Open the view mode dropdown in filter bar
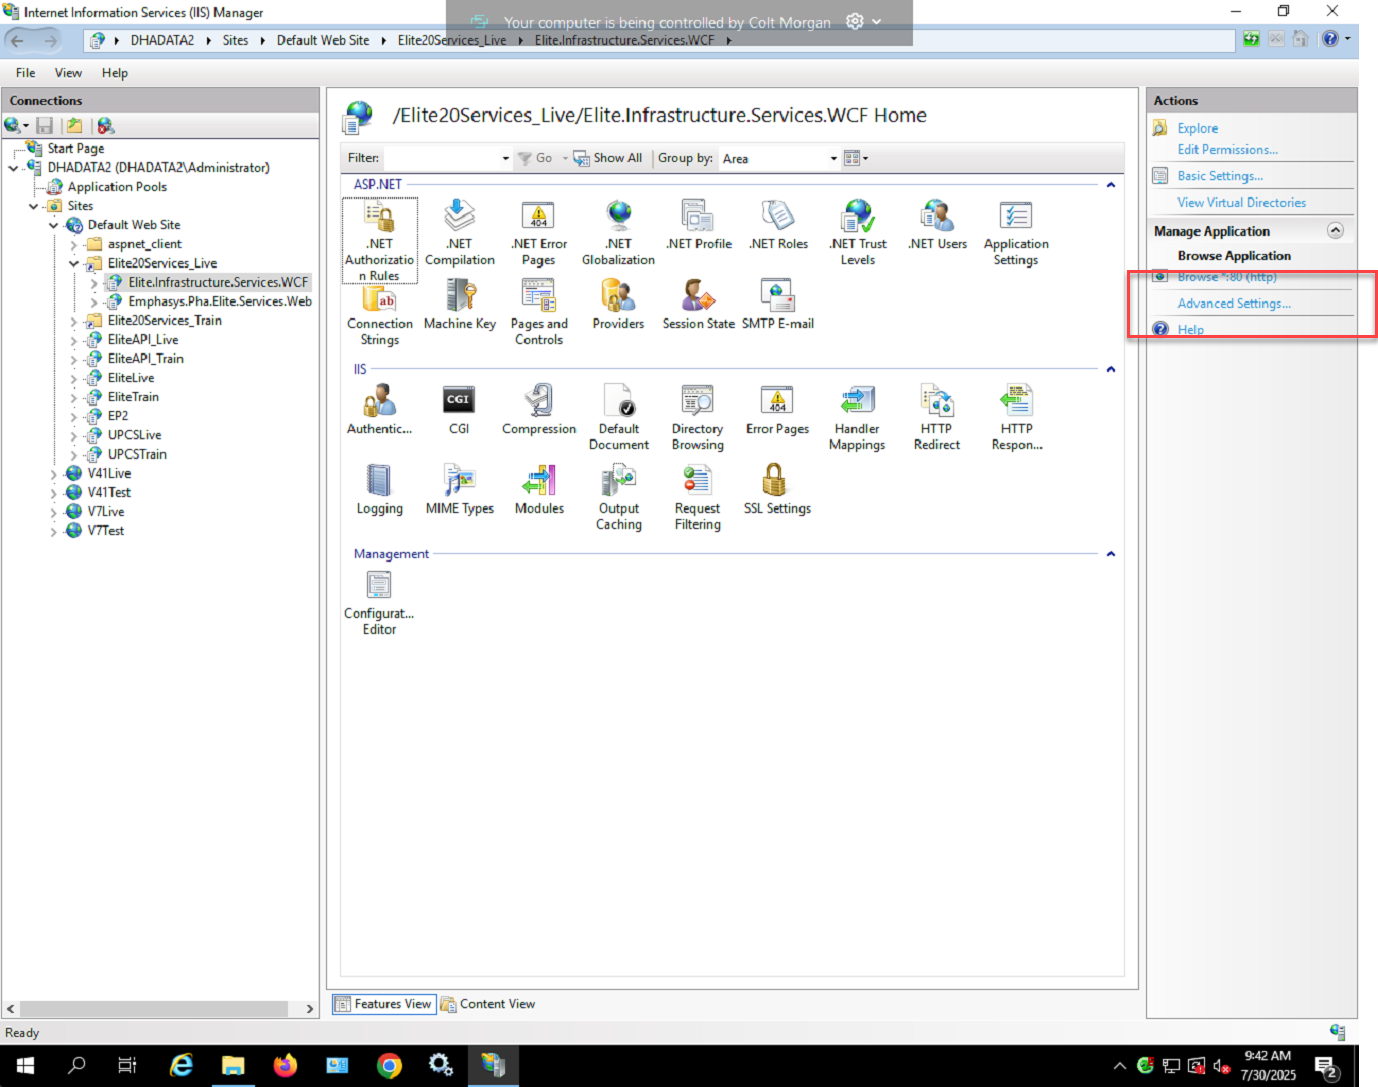 tap(856, 158)
